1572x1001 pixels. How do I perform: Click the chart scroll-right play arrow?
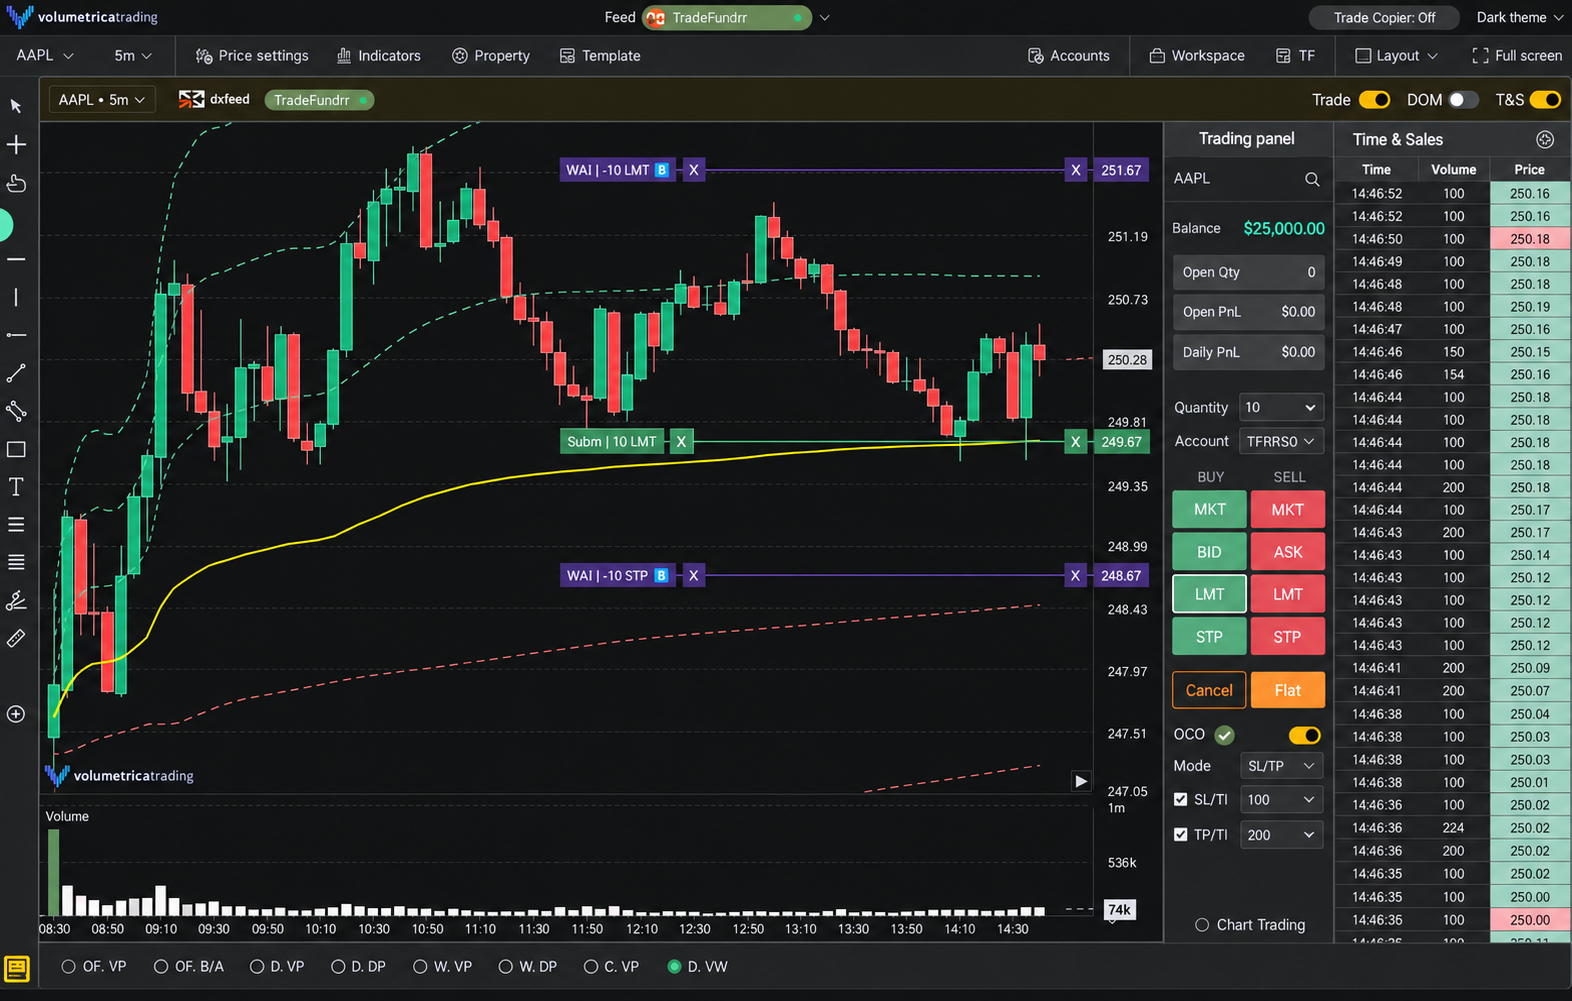(1081, 781)
